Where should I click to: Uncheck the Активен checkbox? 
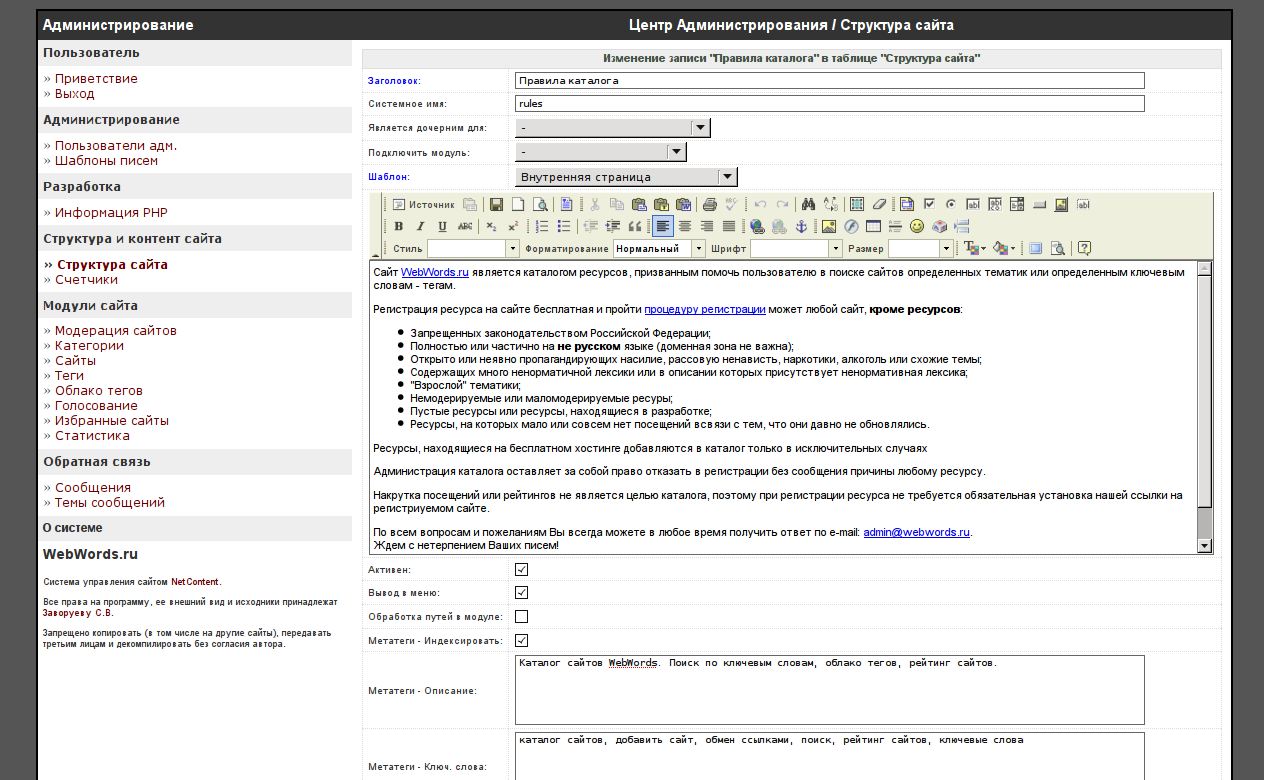tap(519, 568)
